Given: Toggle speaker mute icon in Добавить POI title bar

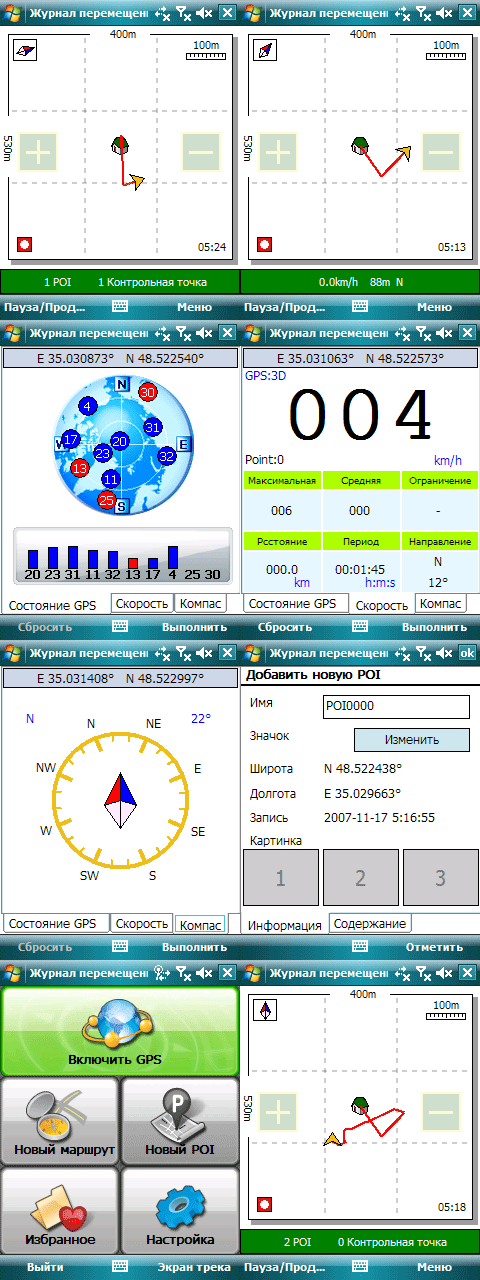Looking at the screenshot, I should [x=444, y=653].
